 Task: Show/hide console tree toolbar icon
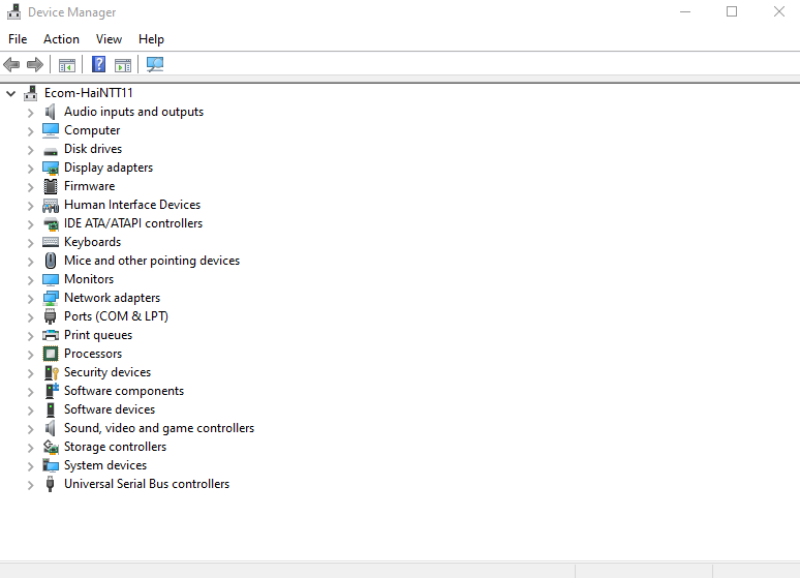pos(67,65)
